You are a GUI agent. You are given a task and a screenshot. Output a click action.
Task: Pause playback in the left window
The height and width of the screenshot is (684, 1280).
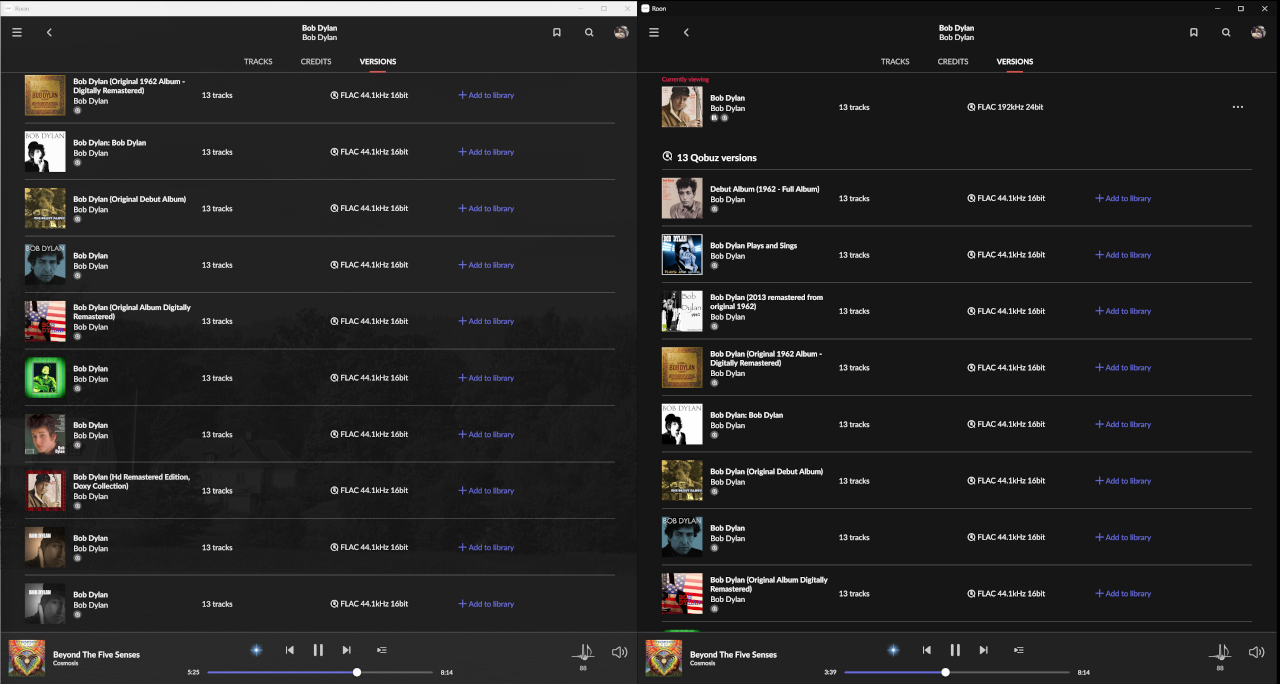318,650
